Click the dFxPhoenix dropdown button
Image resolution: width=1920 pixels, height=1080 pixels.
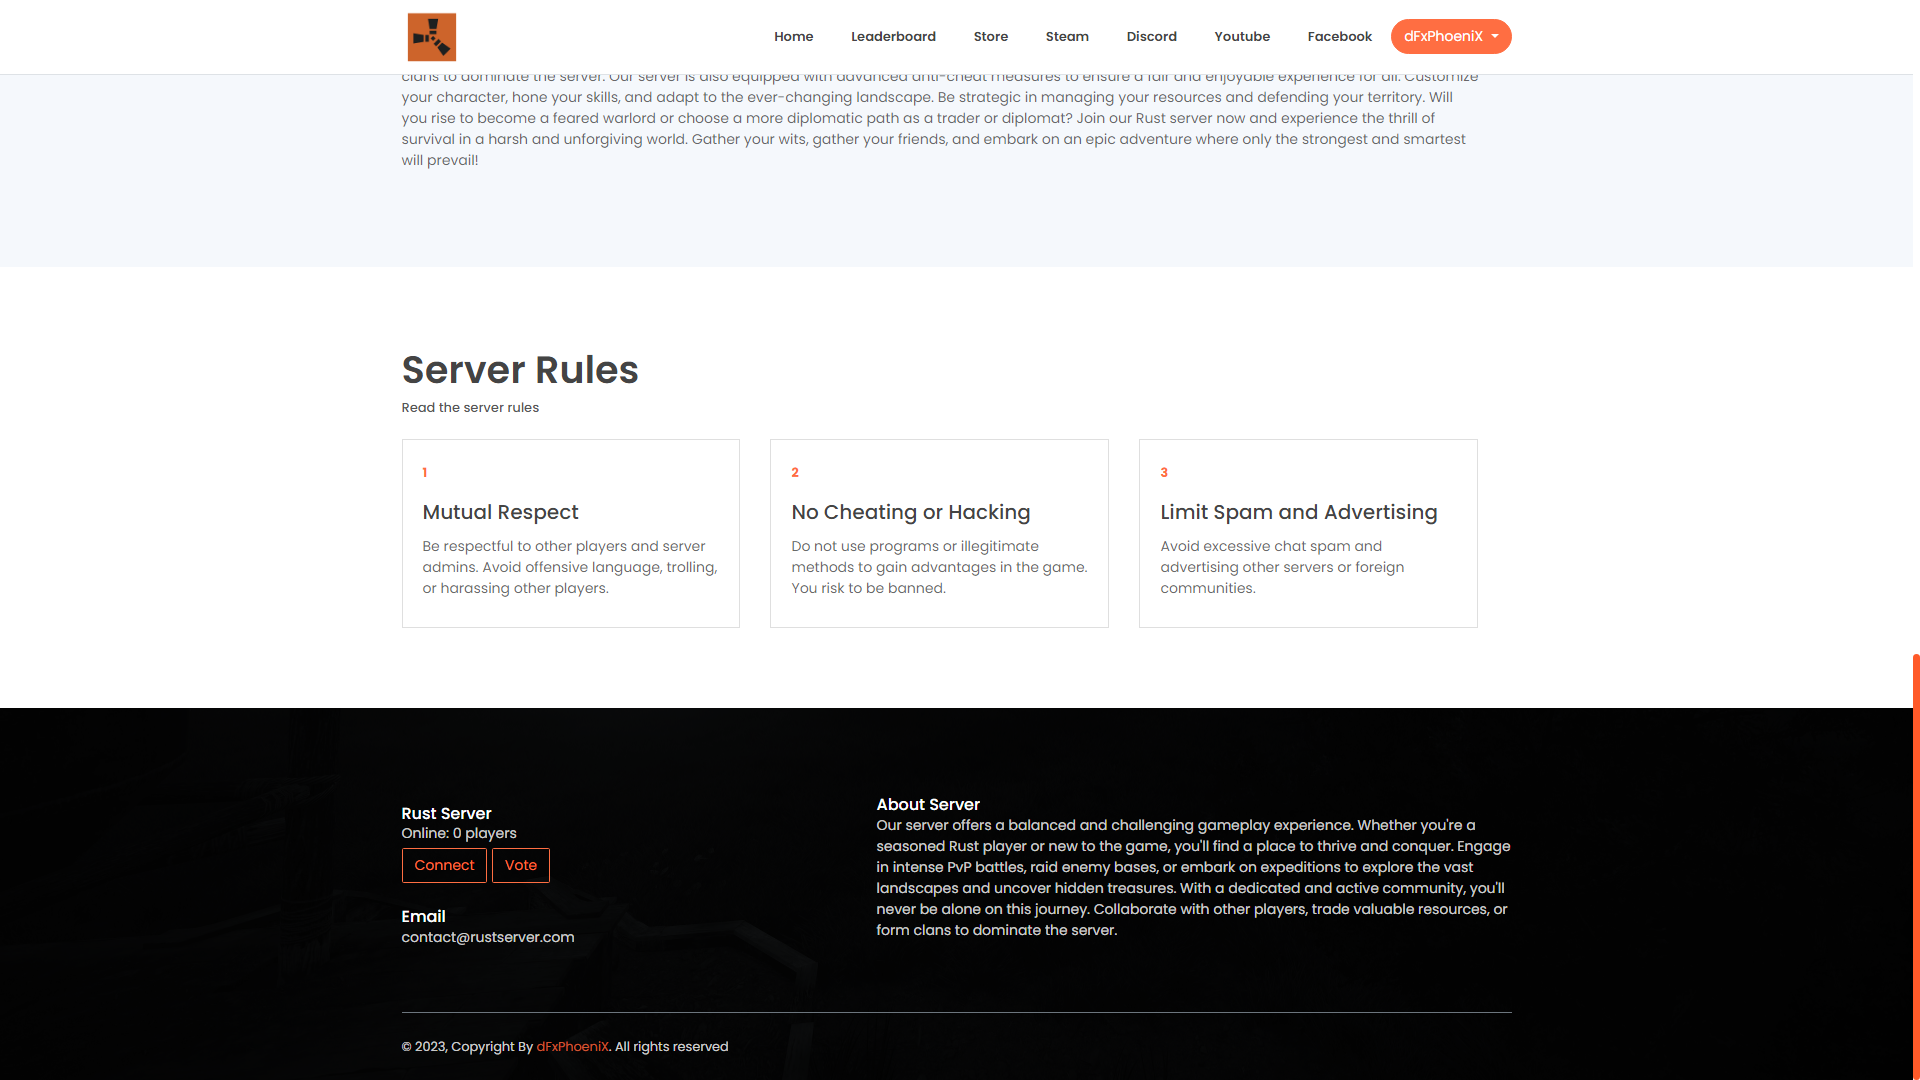coord(1451,36)
